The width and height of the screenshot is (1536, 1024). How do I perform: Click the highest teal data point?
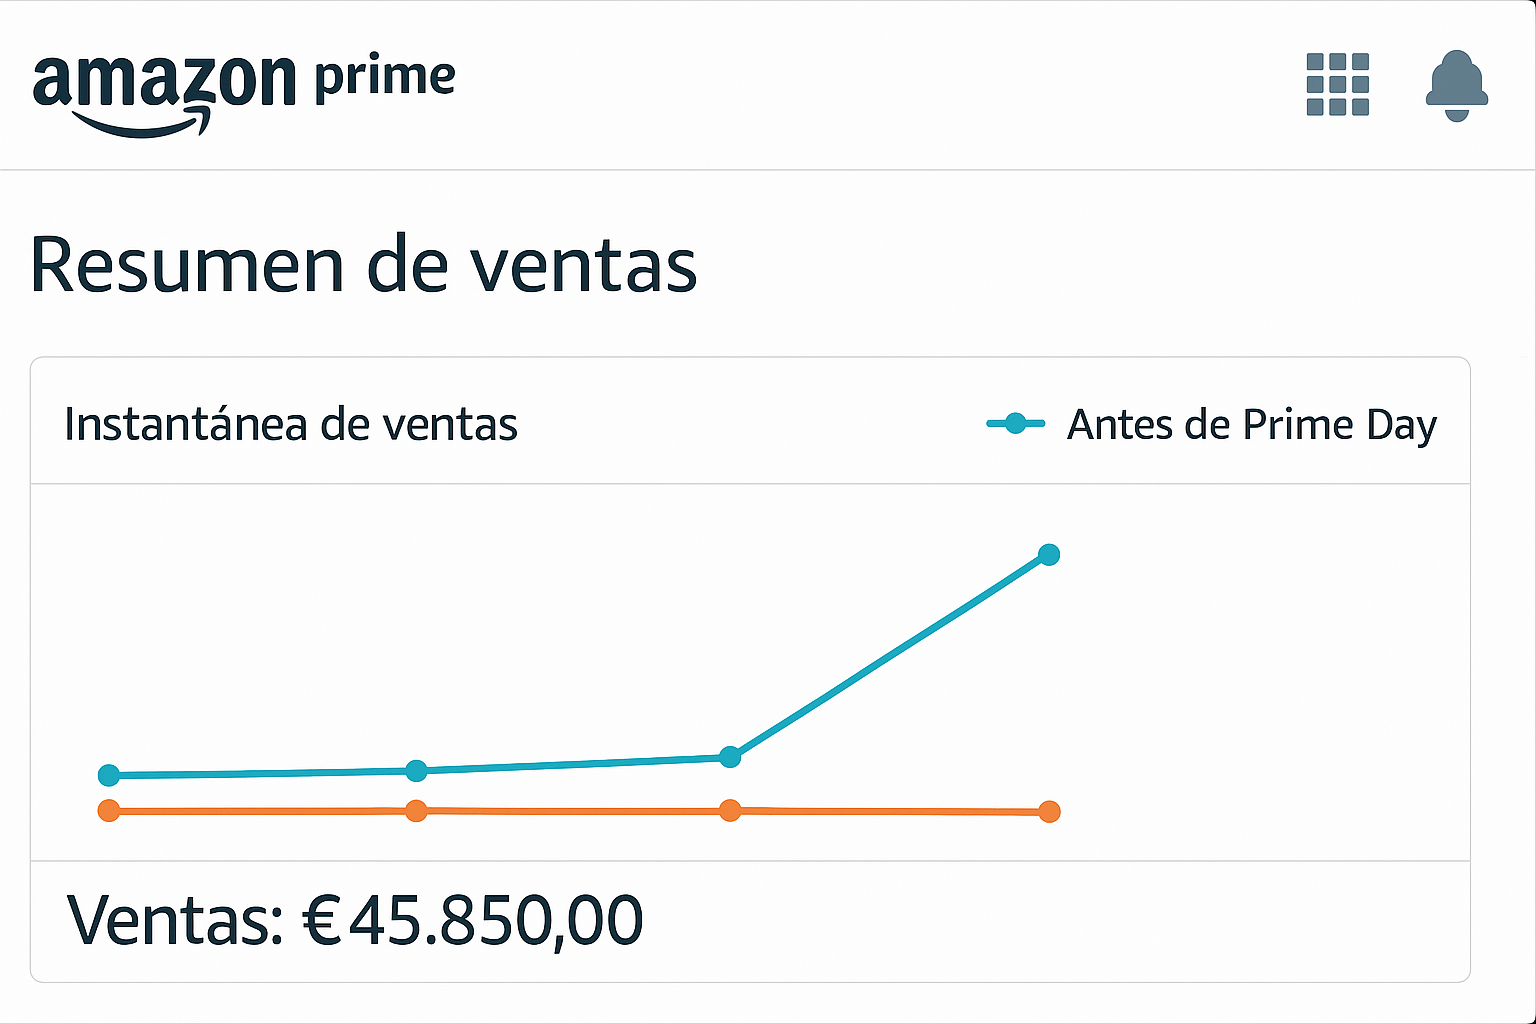(1049, 555)
